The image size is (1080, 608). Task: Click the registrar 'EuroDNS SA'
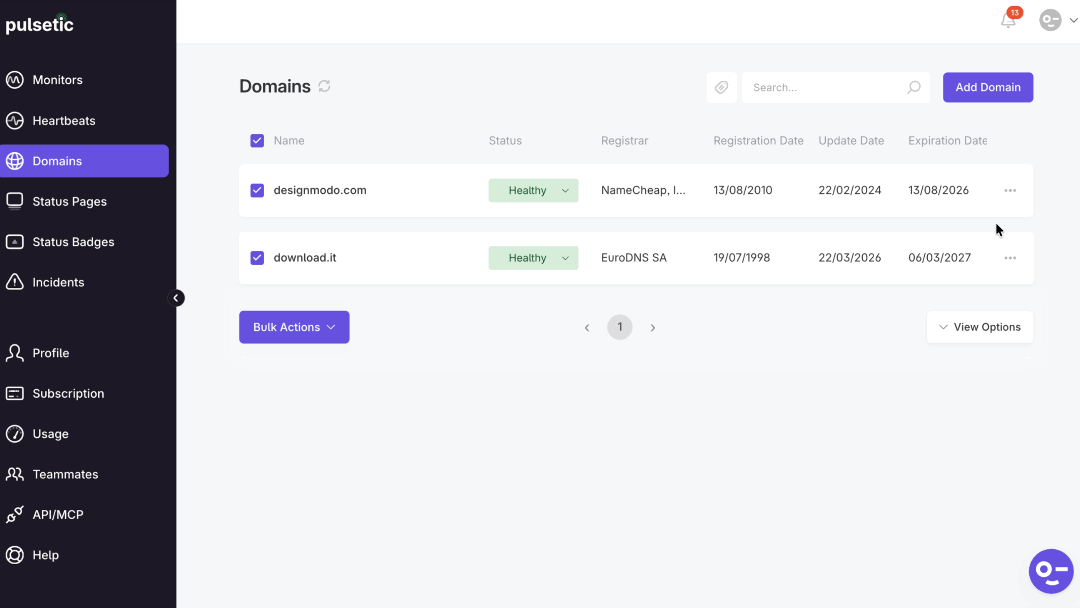click(634, 258)
